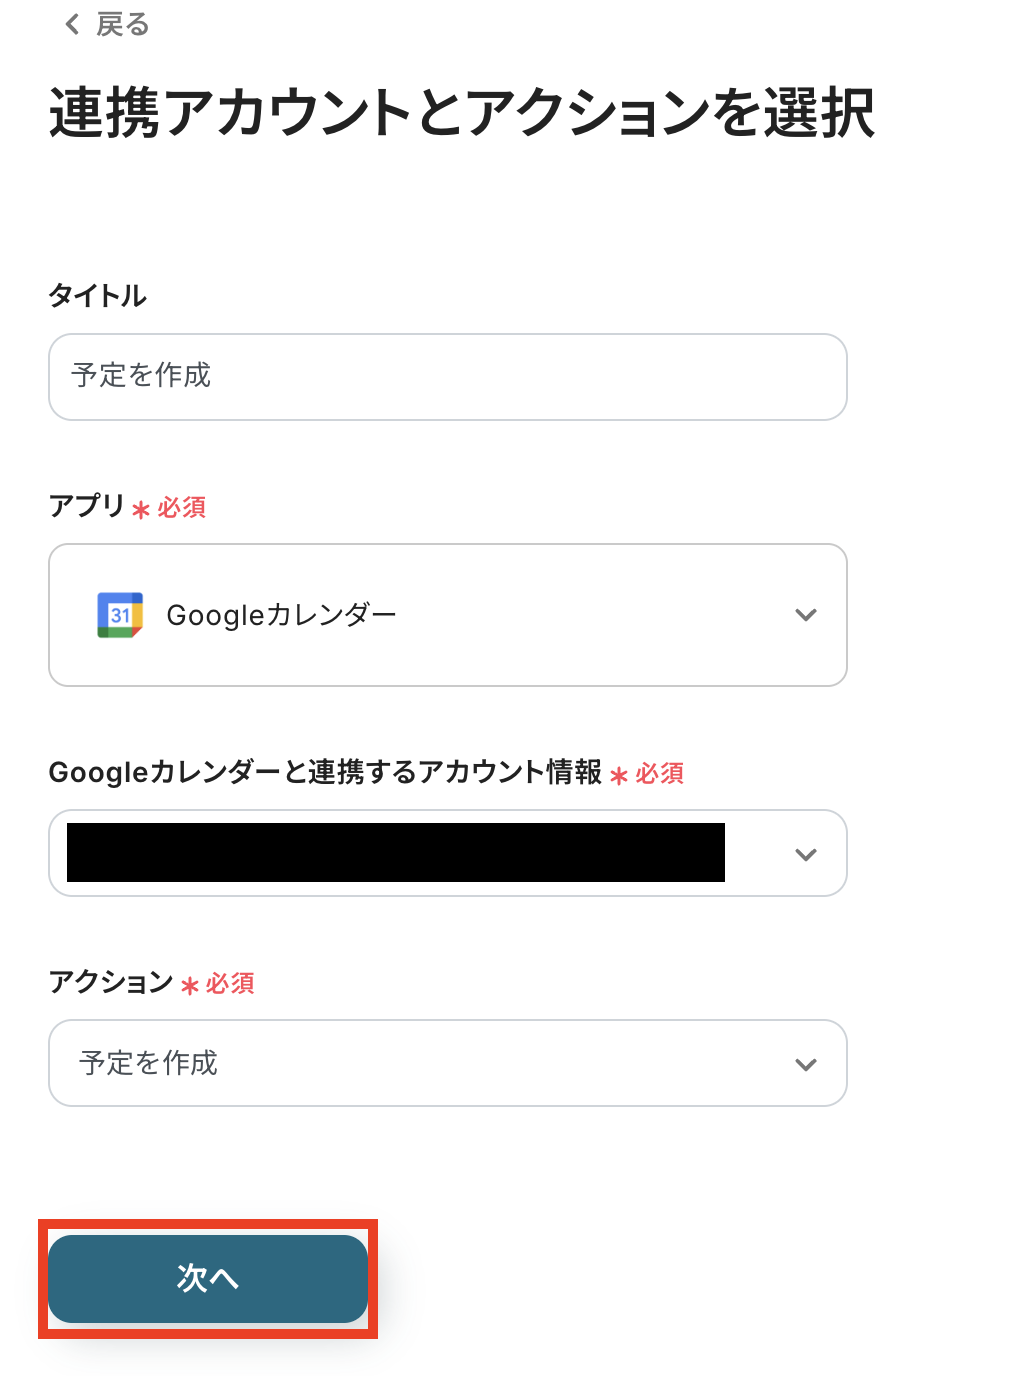This screenshot has width=1024, height=1376.
Task: Open the account info dropdown chevron
Action: (x=806, y=854)
